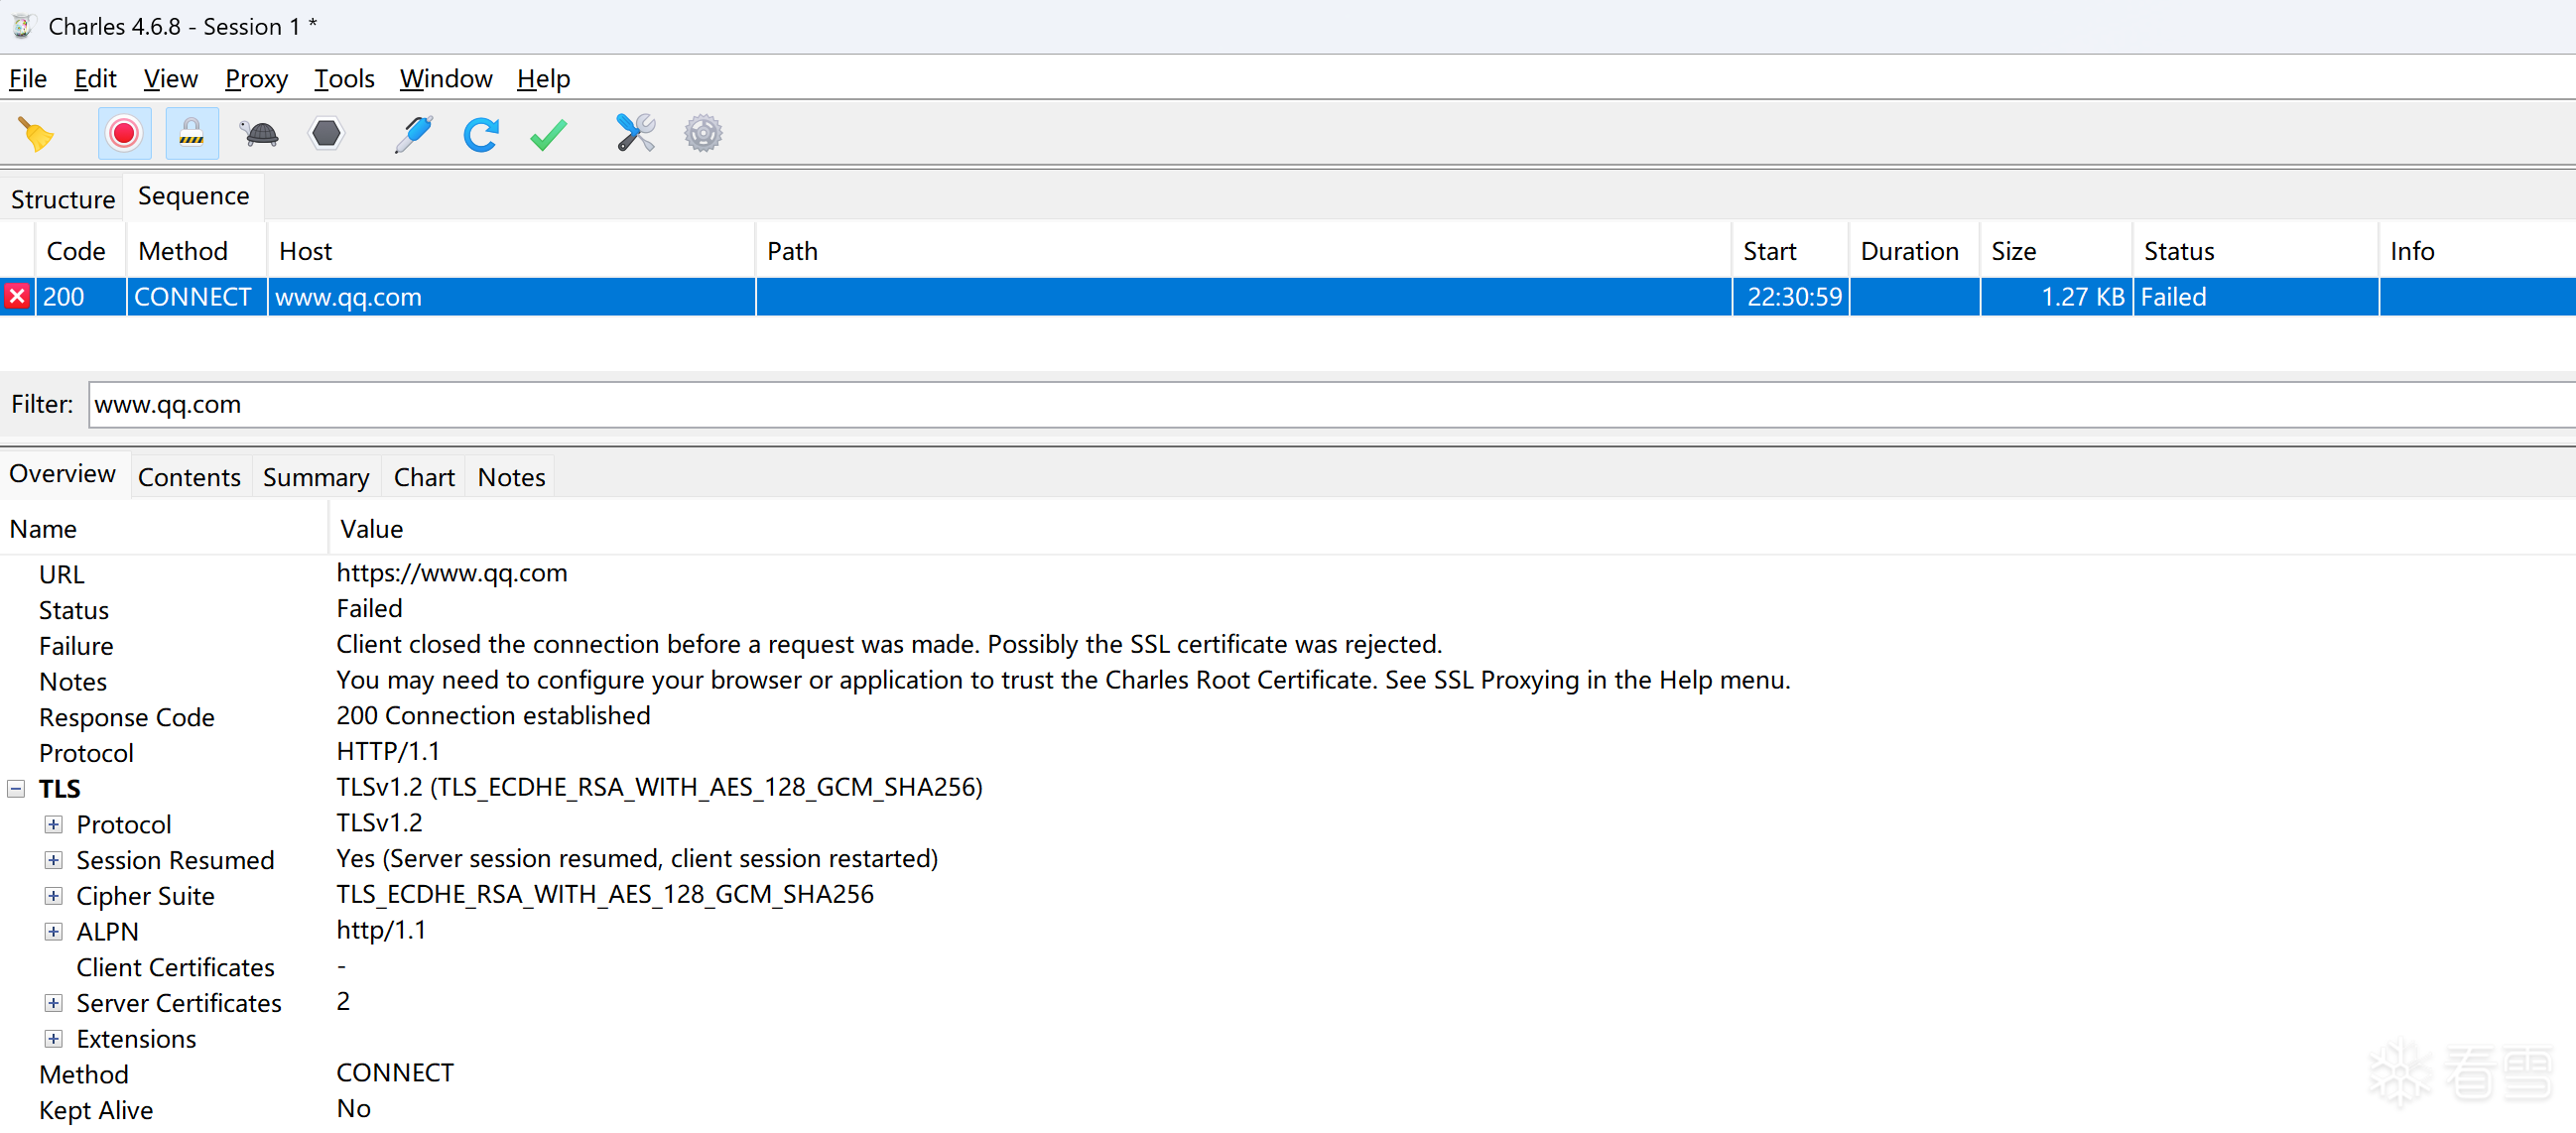Screen dimensions: 2576x1133
Task: Expand the Session Resumed node
Action: [54, 860]
